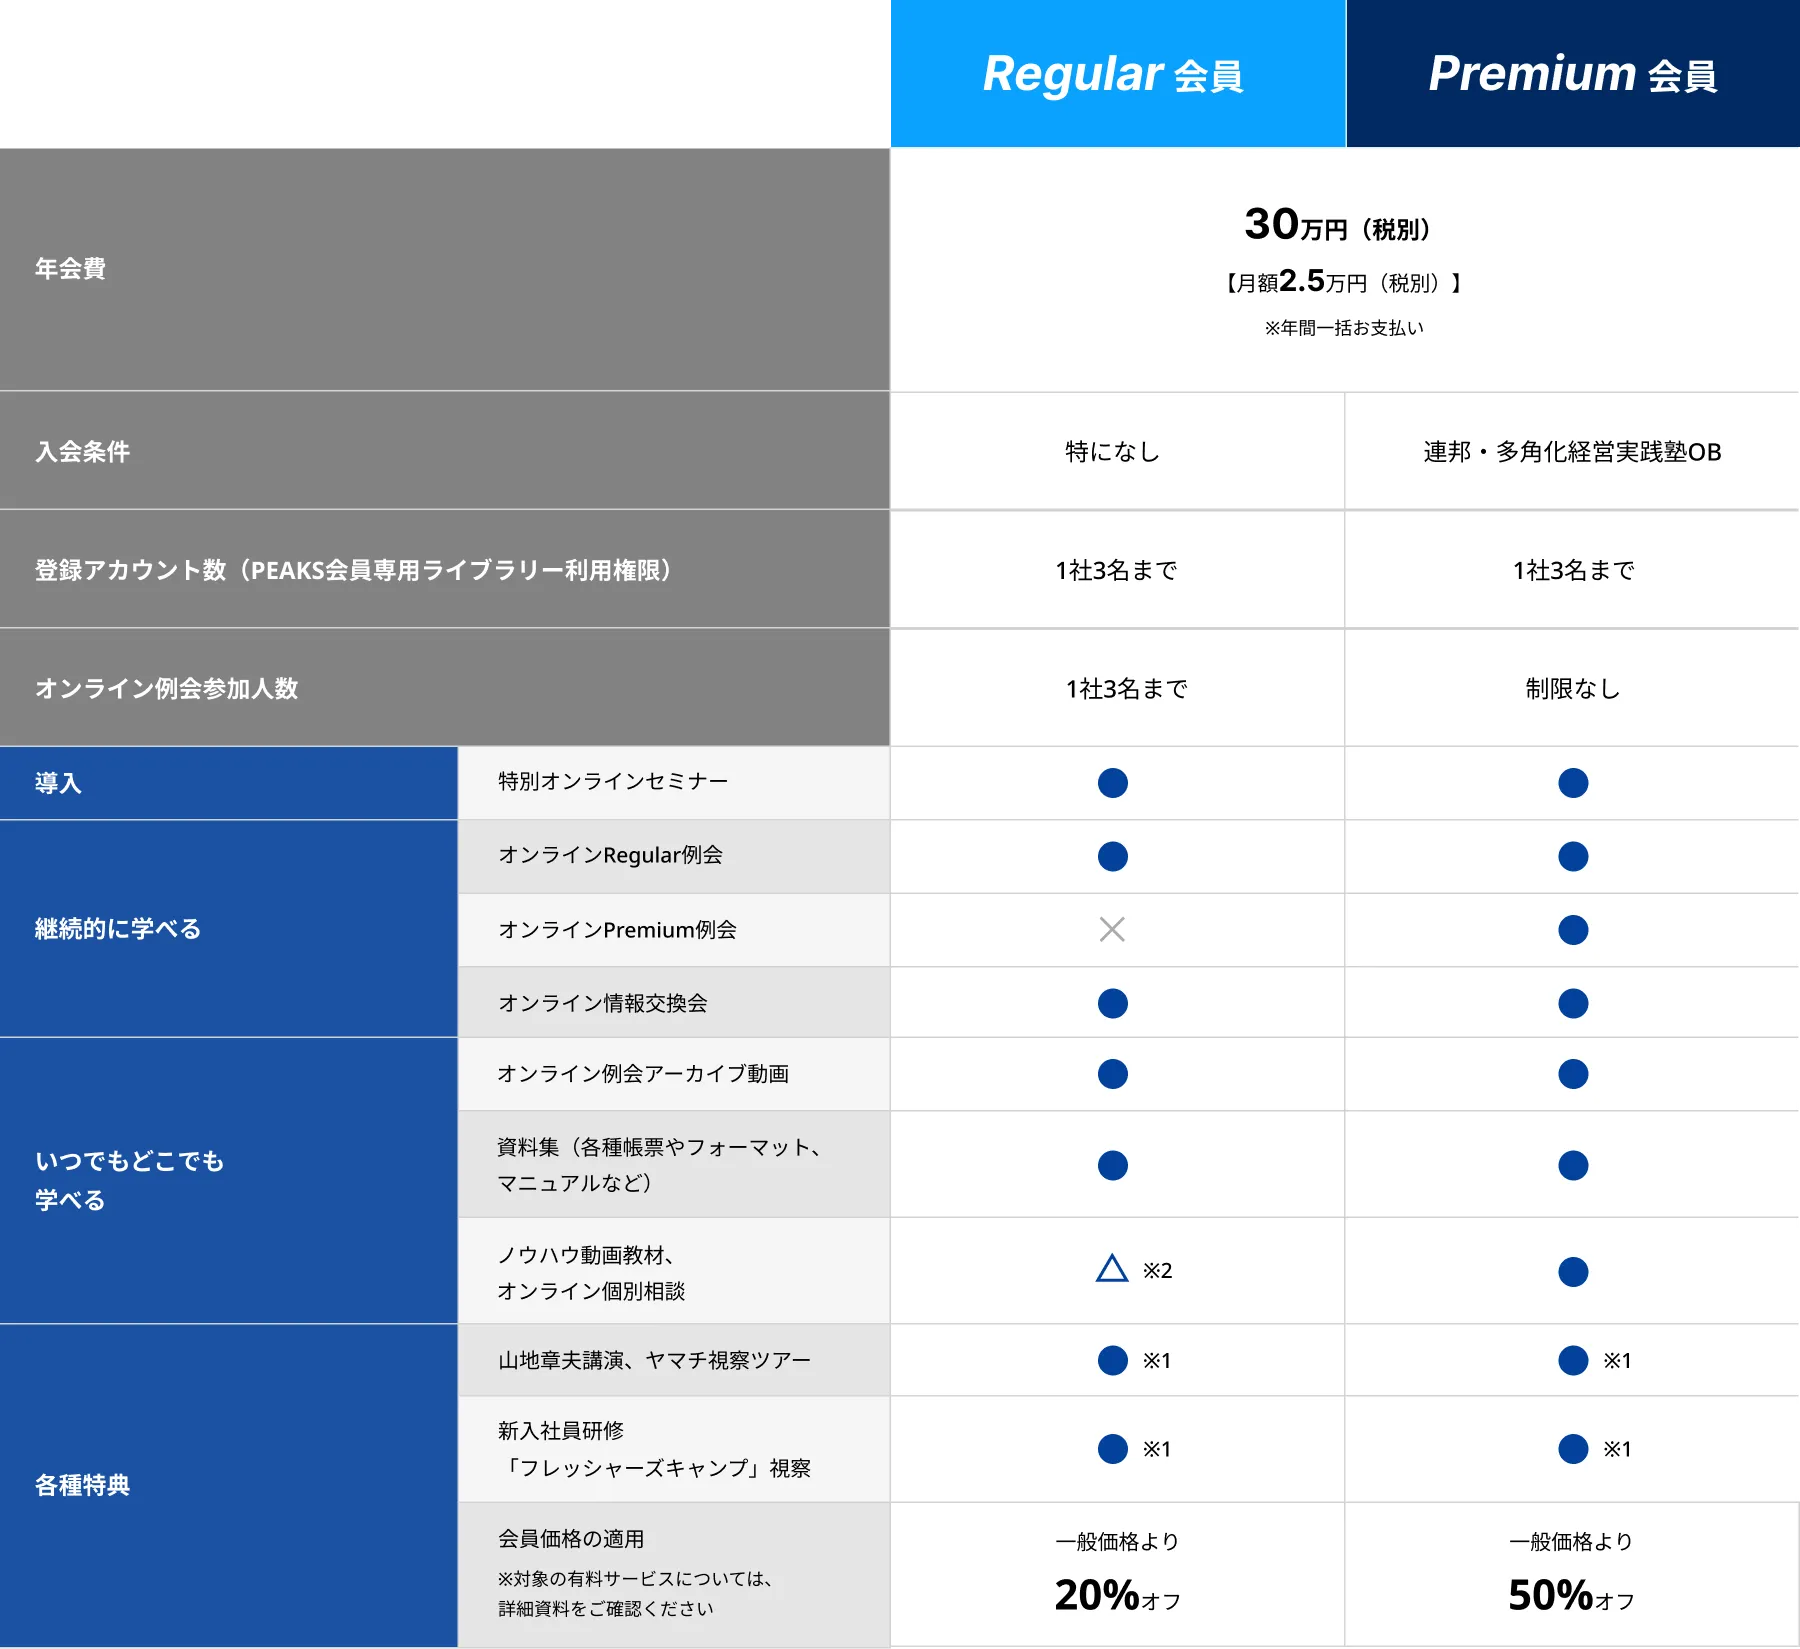The image size is (1800, 1649).
Task: Click Premium's blue dot for オンラインPremium例会
Action: click(x=1573, y=930)
